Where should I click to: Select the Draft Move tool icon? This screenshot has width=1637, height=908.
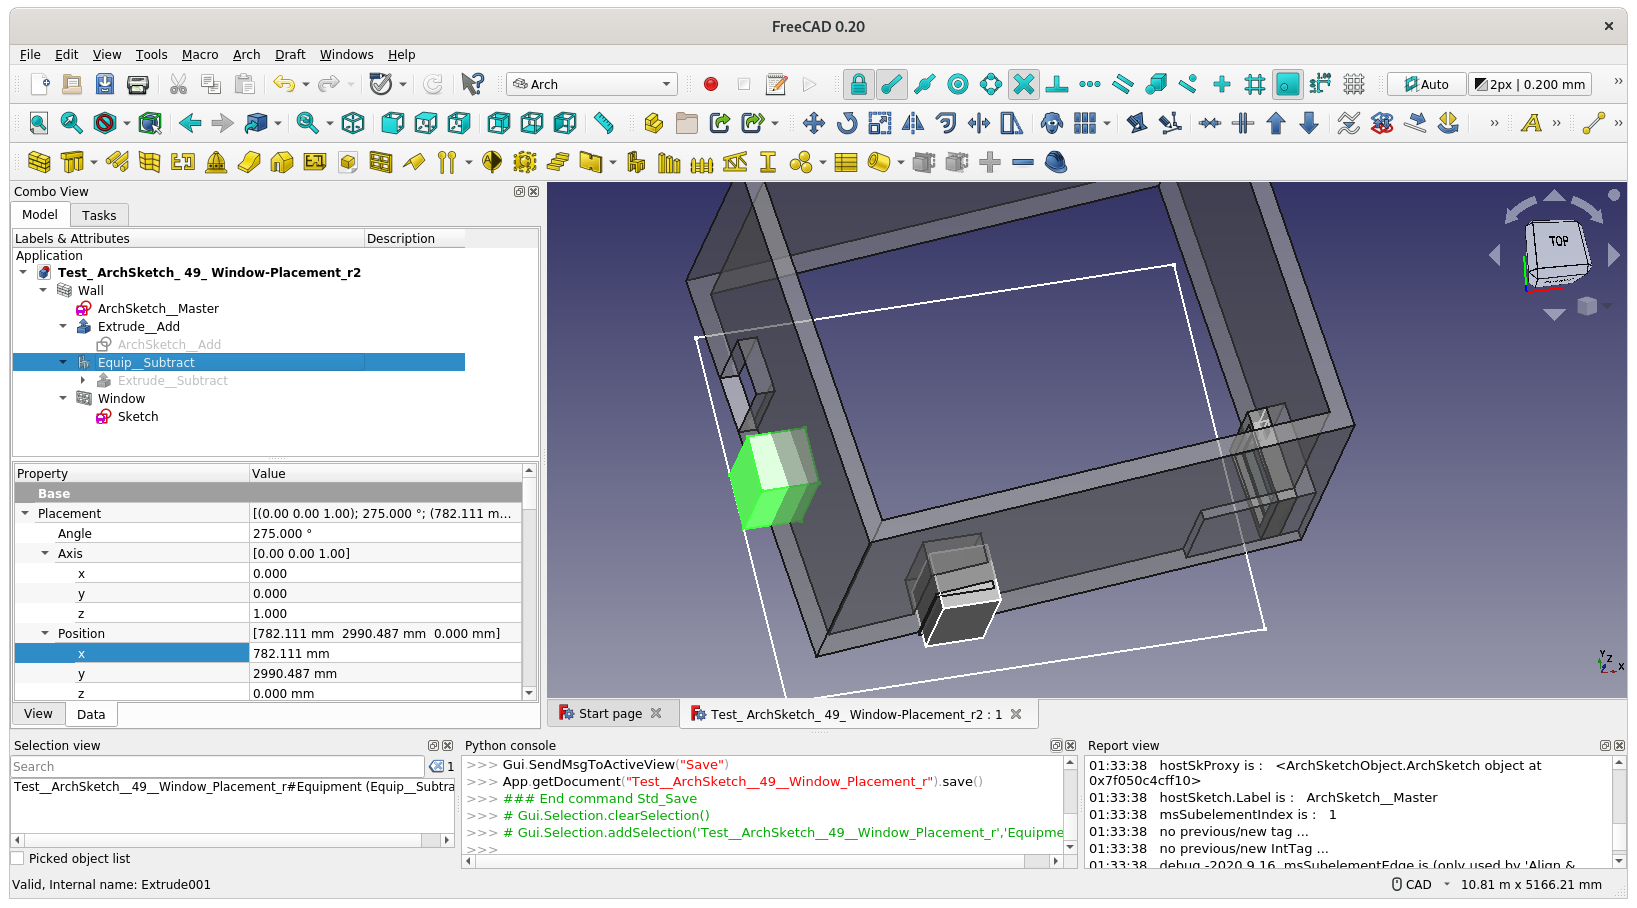coord(813,123)
